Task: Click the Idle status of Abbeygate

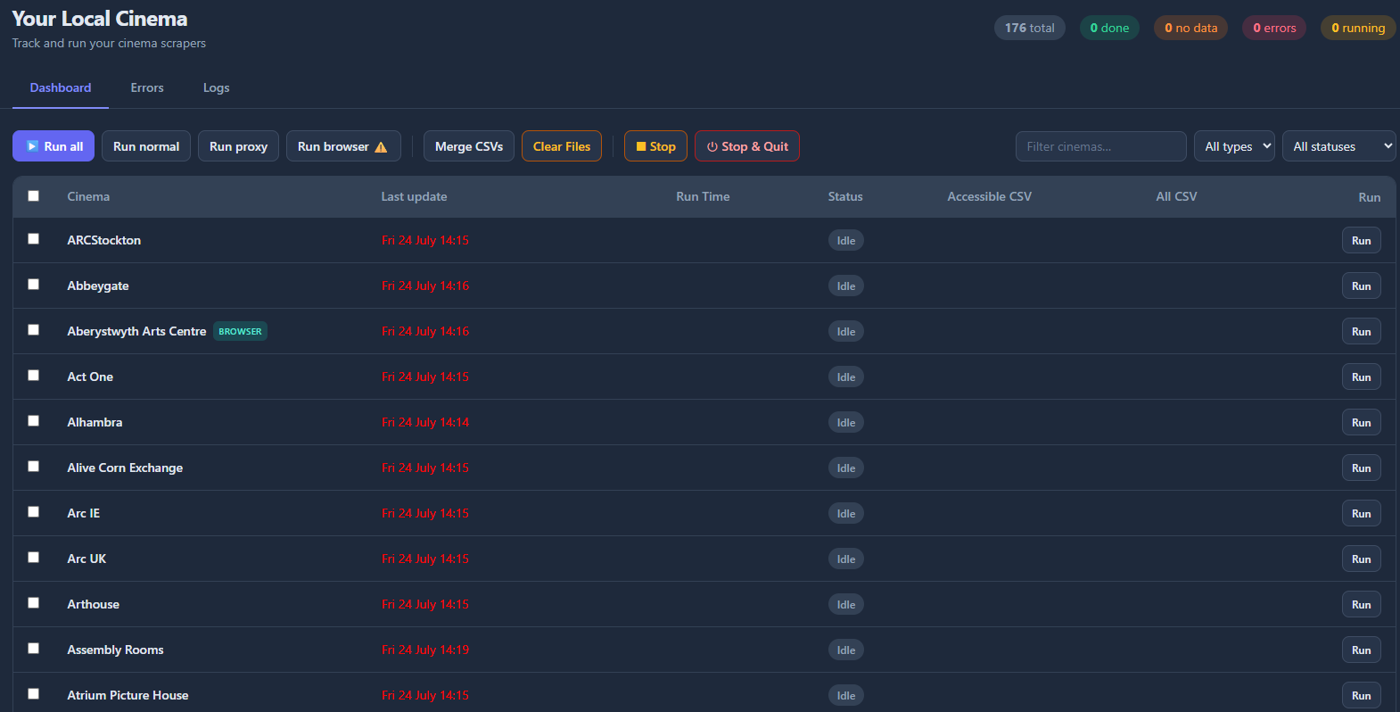Action: [846, 286]
